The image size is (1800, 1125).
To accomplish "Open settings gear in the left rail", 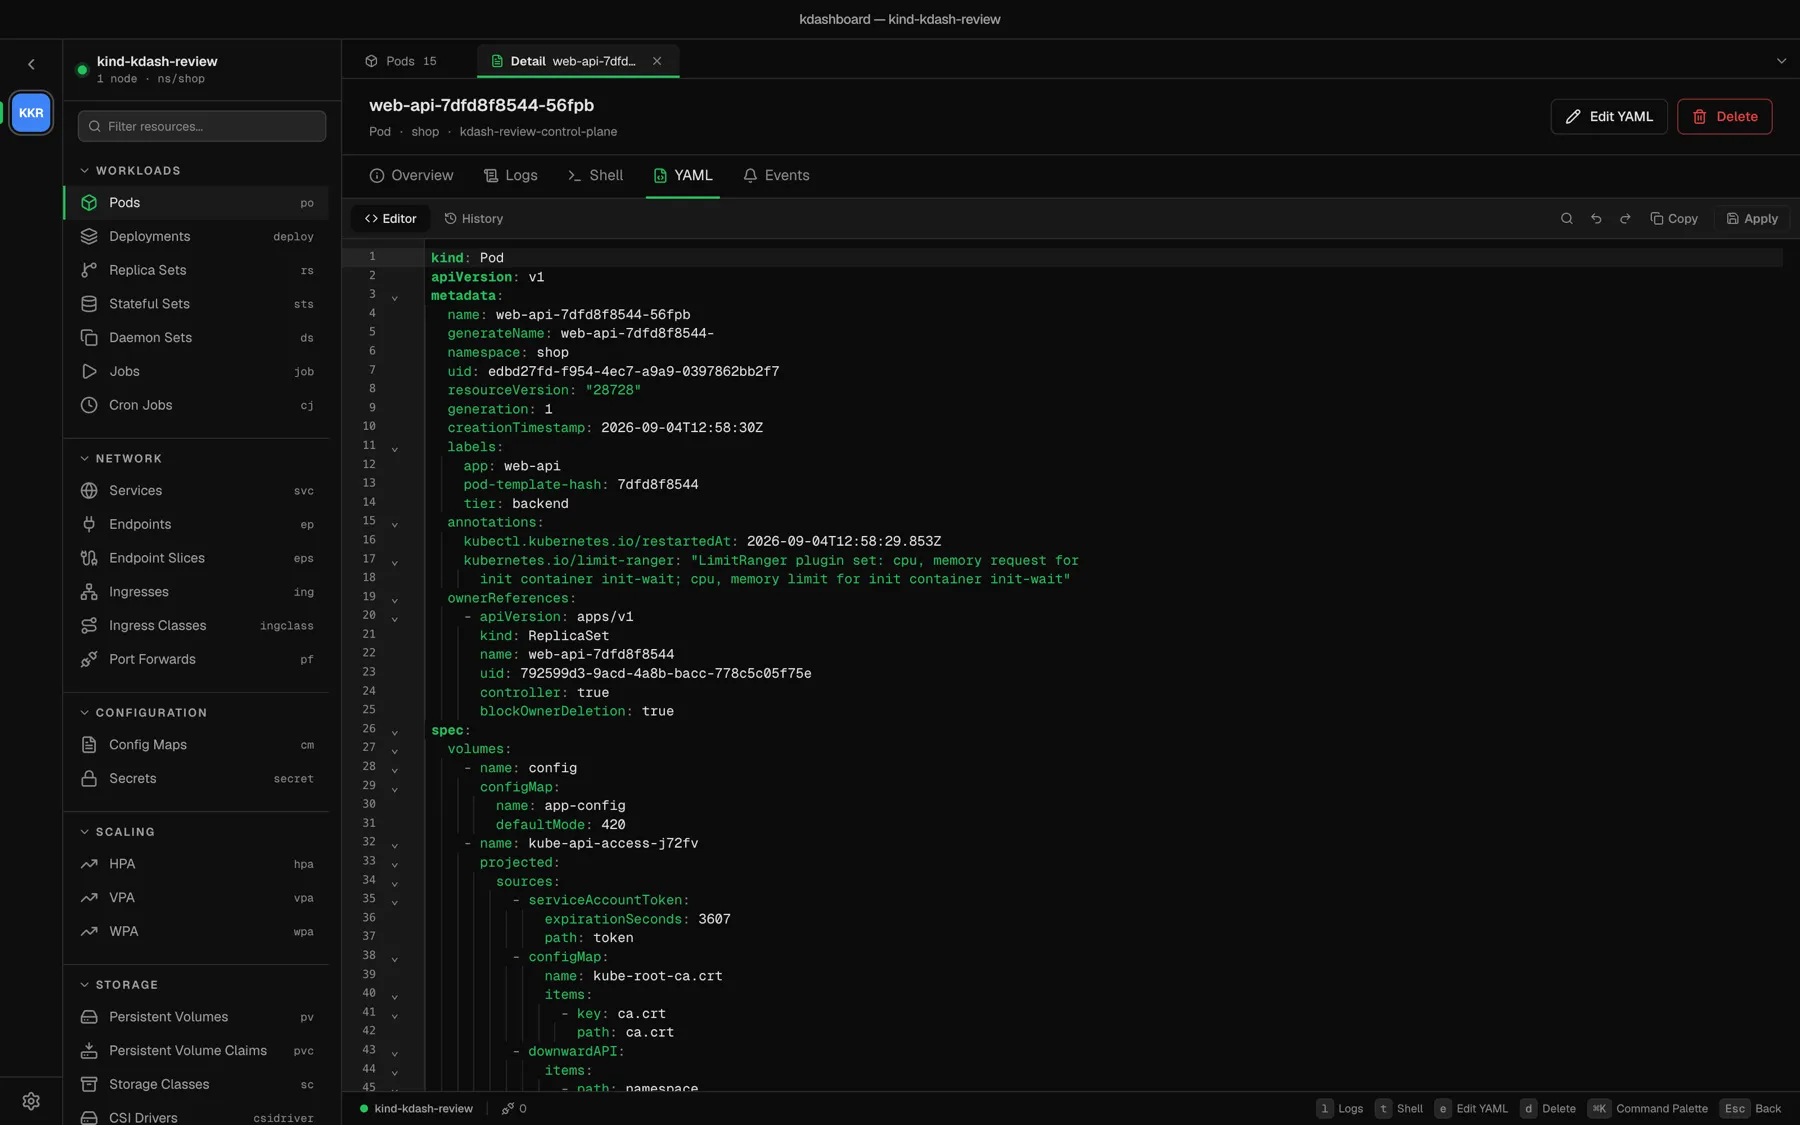I will [x=31, y=1100].
